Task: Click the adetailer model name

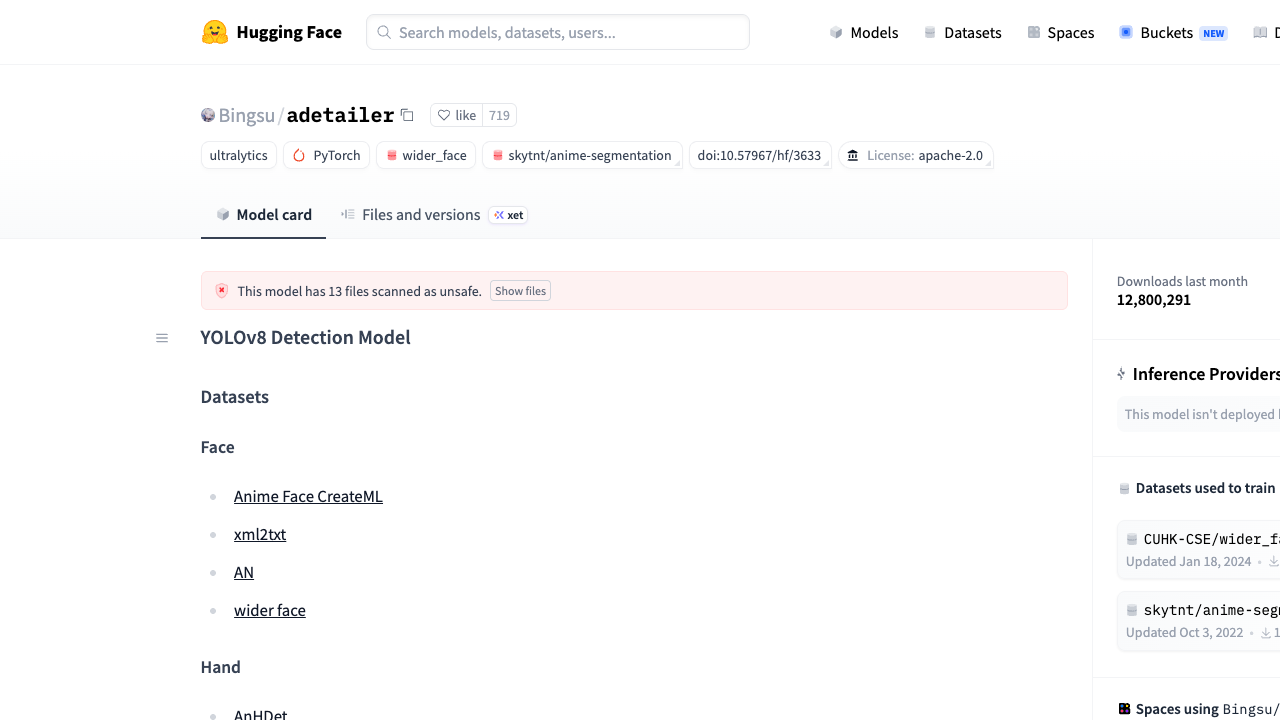Action: click(x=340, y=115)
